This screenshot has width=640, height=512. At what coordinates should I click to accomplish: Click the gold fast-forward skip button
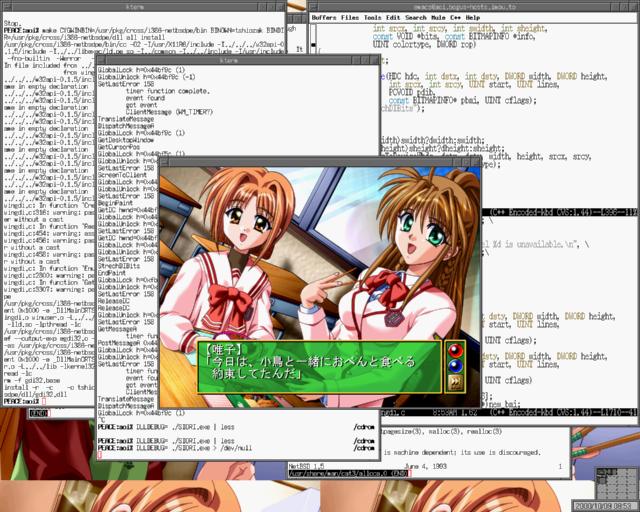[455, 382]
